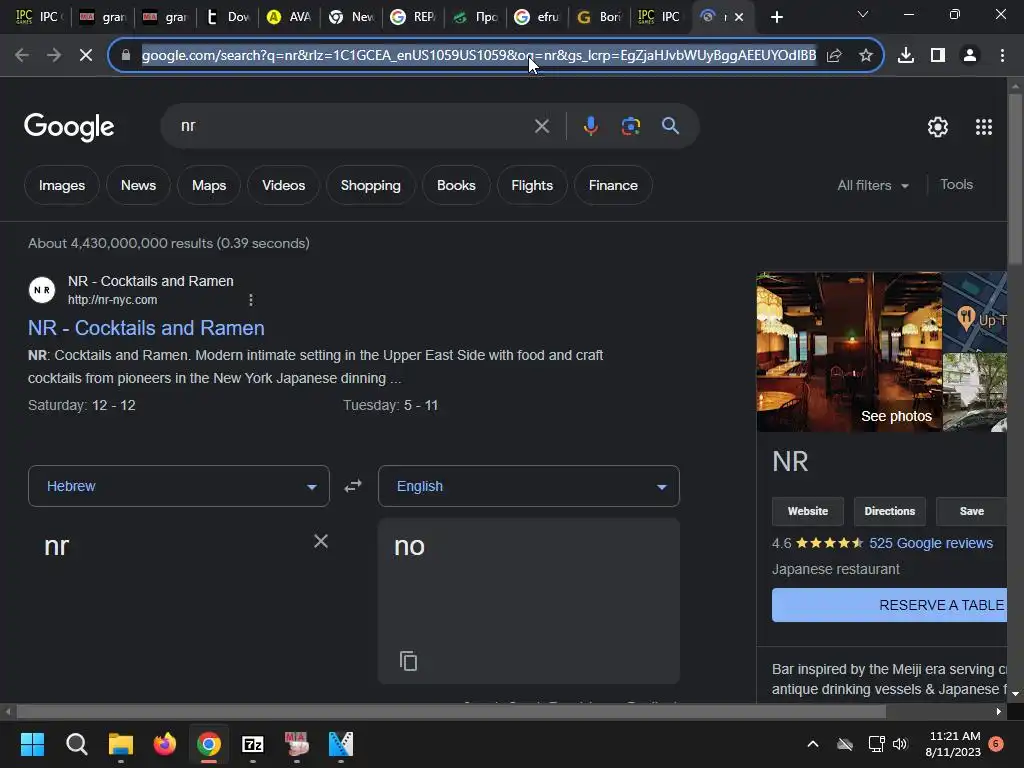Swap the Hebrew and English languages

click(x=353, y=486)
